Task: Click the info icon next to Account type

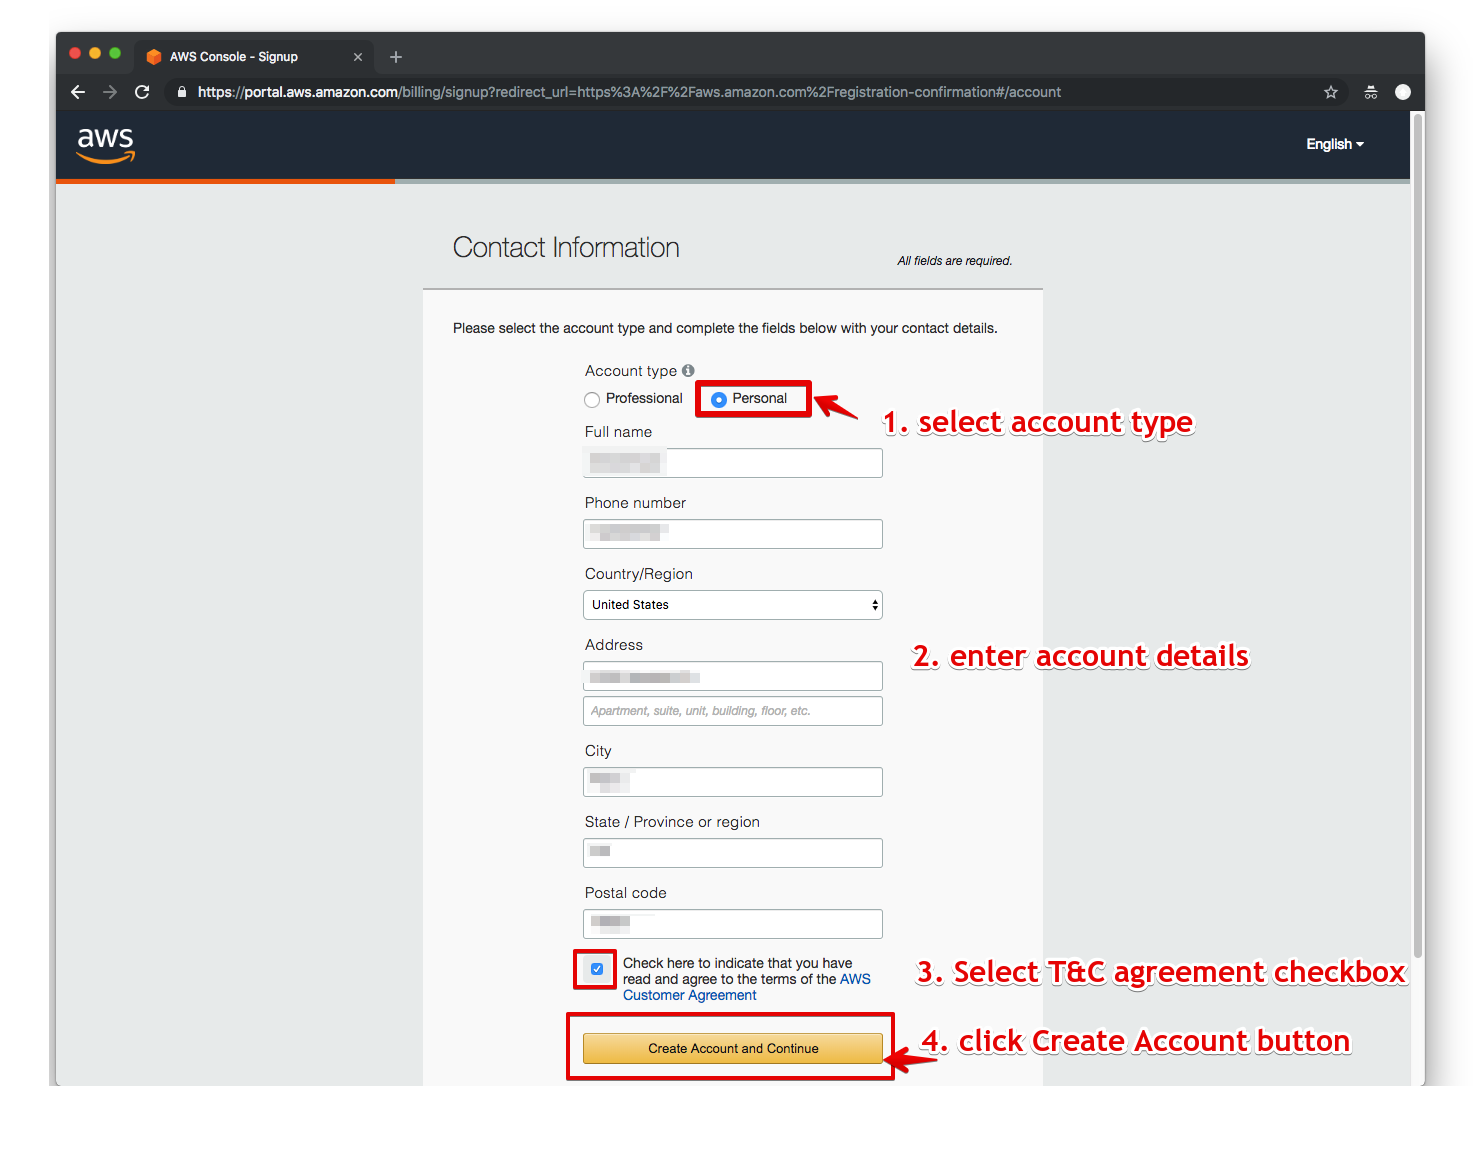Action: click(688, 370)
